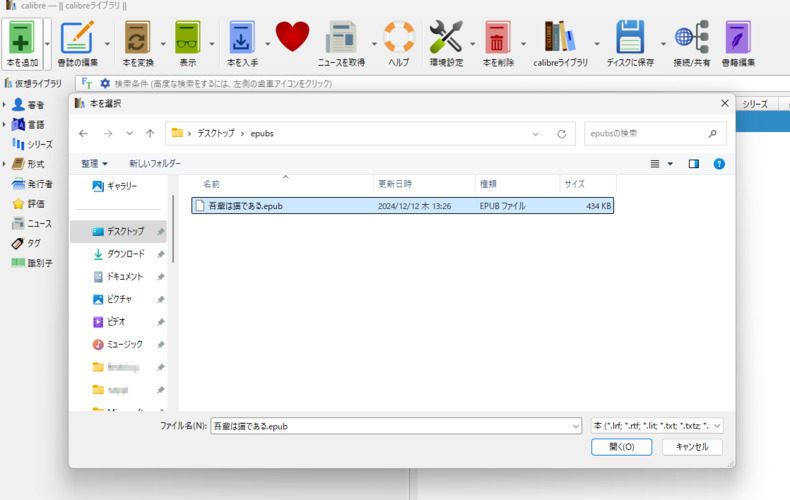Click 新しいフォルダー new folder button
This screenshot has width=790, height=500.
[x=155, y=164]
